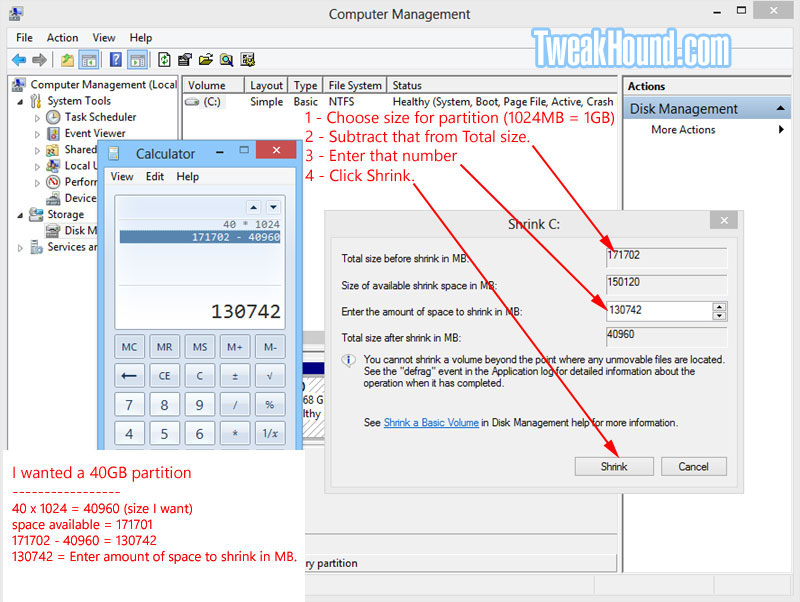
Task: Click the Properties/Settings toolbar icon
Action: (x=185, y=60)
